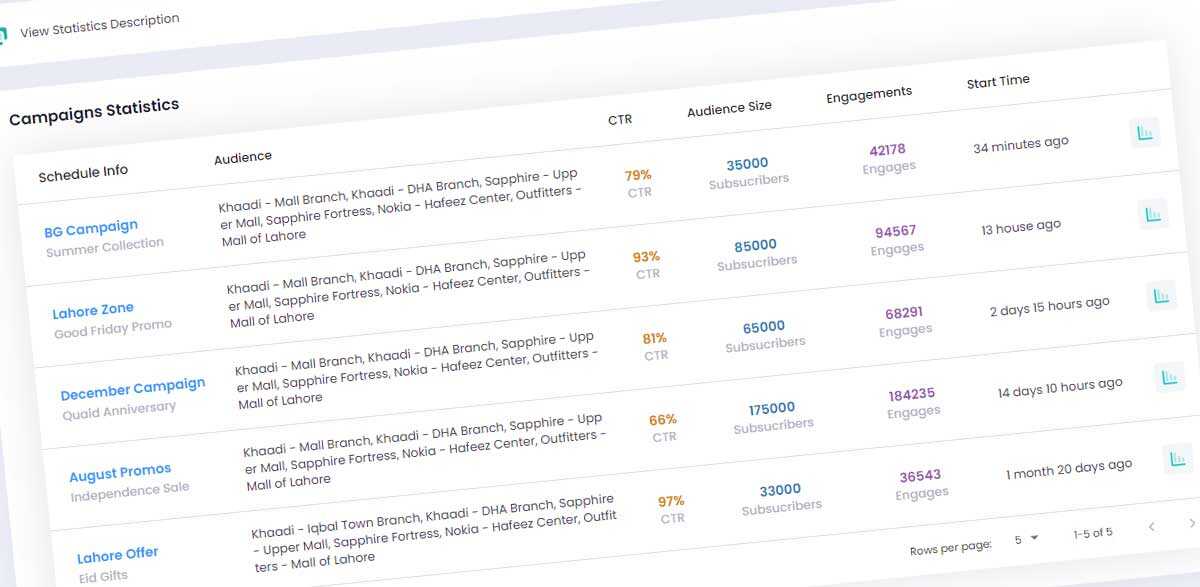Click the Audience Size column header

click(729, 108)
